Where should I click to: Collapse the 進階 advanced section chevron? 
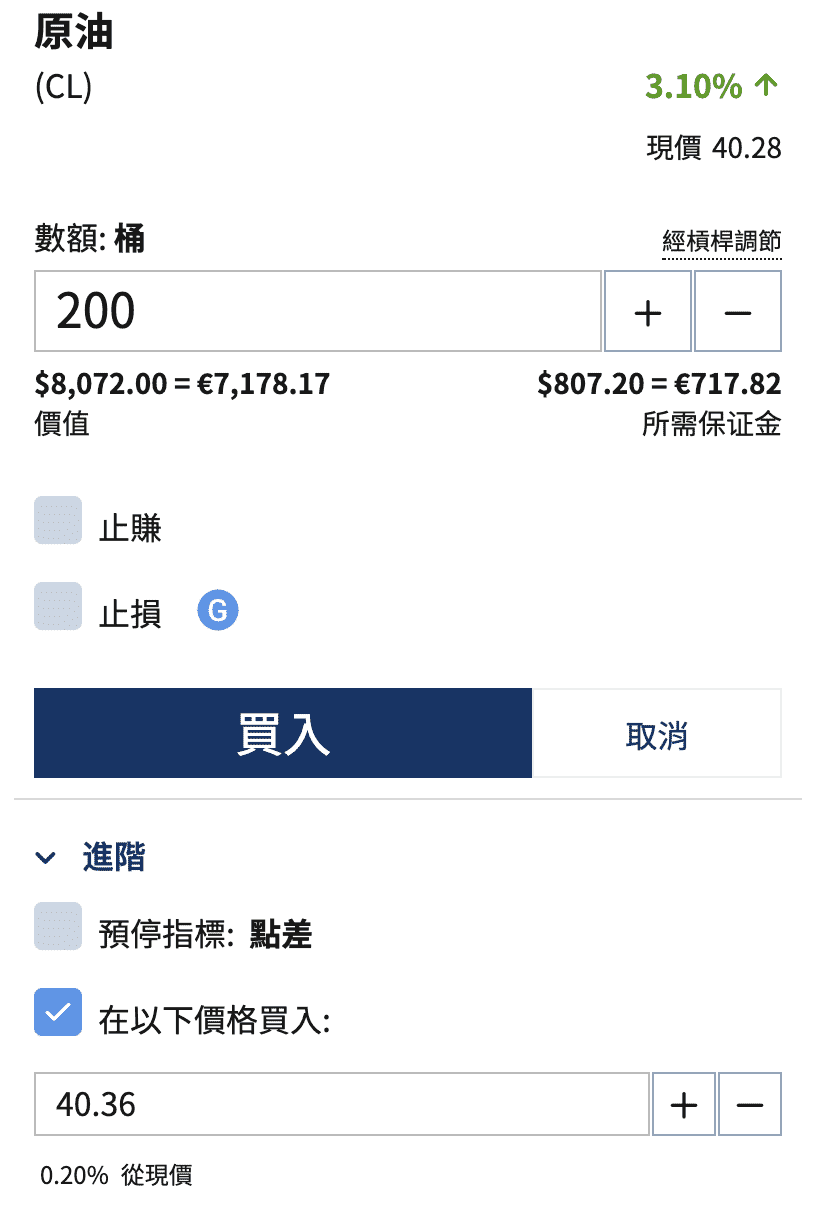(45, 857)
